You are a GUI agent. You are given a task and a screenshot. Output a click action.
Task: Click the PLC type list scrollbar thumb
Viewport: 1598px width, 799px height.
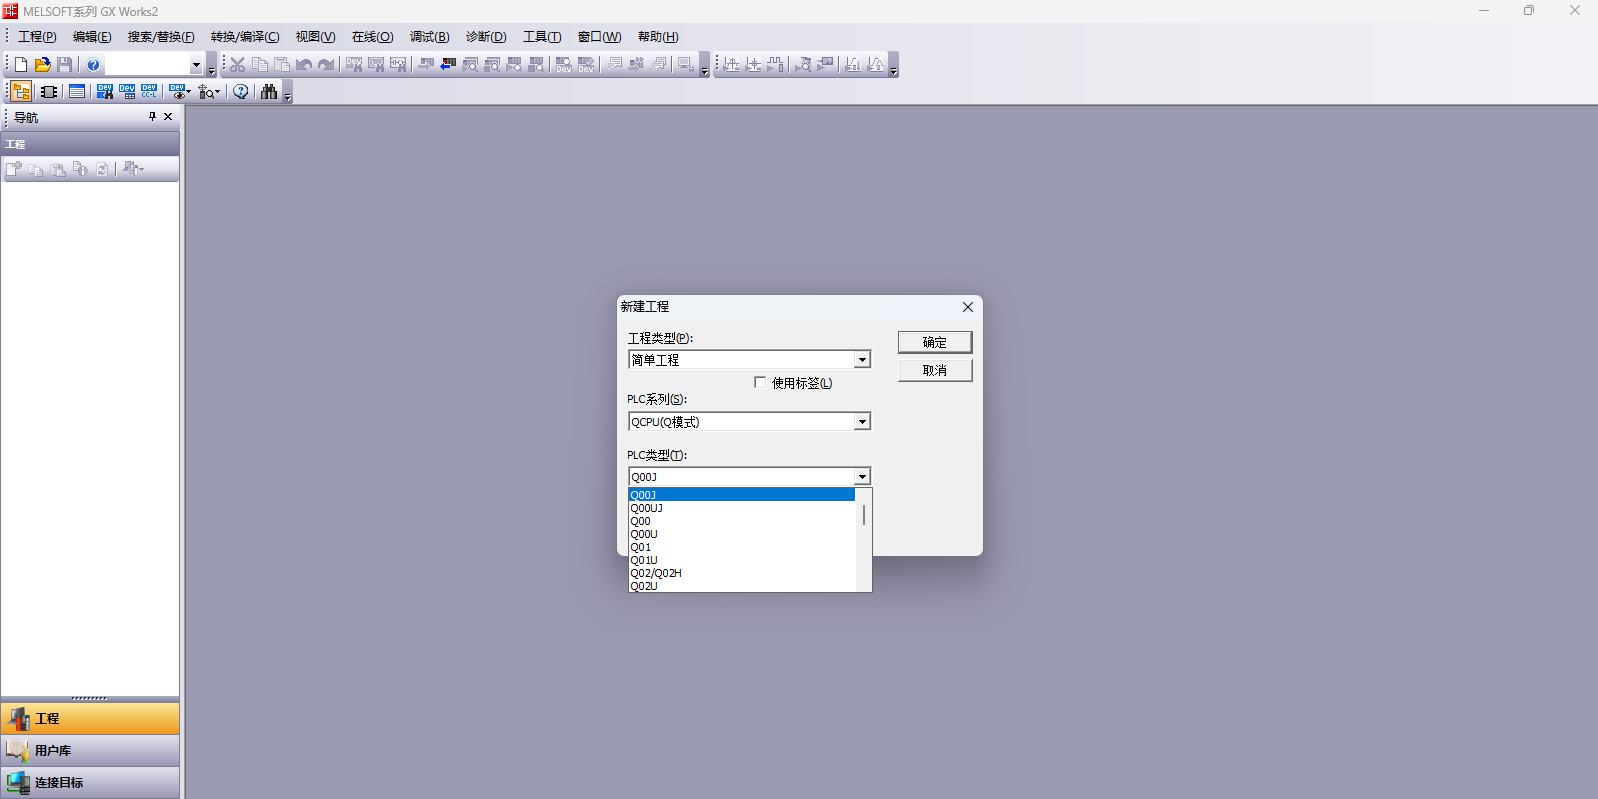(864, 515)
